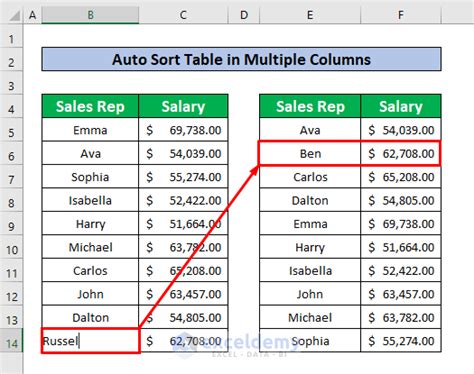Click the title cell 'Auto Sort Table in Multiple Columns'
474x374 pixels.
click(241, 59)
